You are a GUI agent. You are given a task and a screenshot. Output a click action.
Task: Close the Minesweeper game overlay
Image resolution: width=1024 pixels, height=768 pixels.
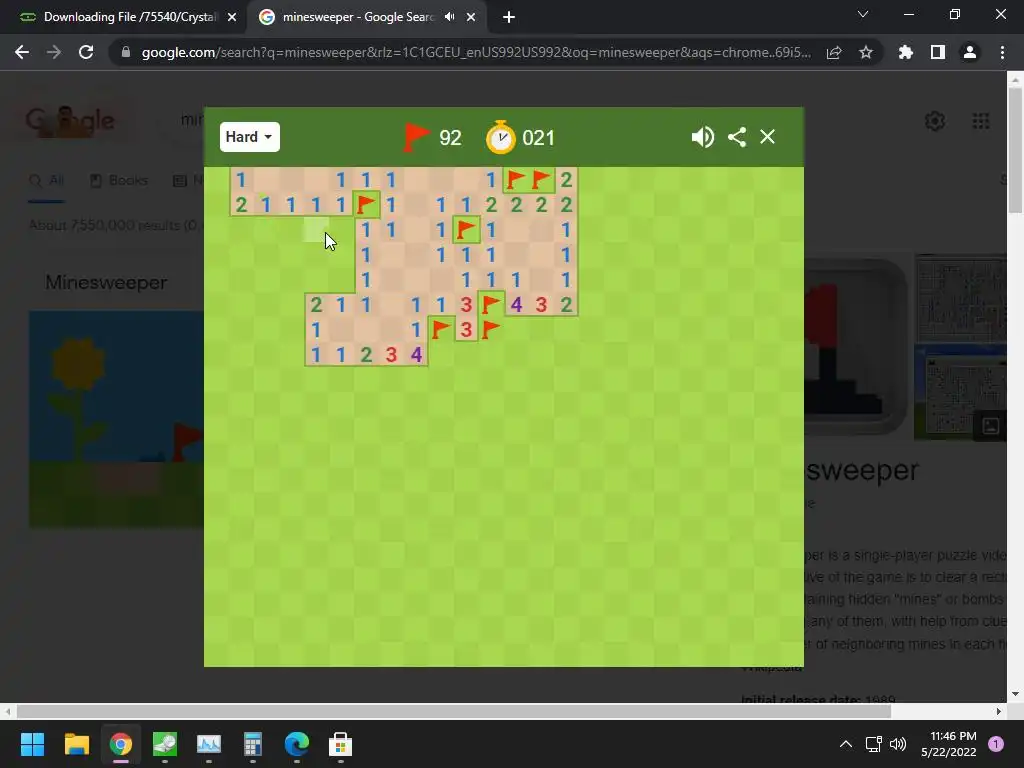(x=767, y=136)
